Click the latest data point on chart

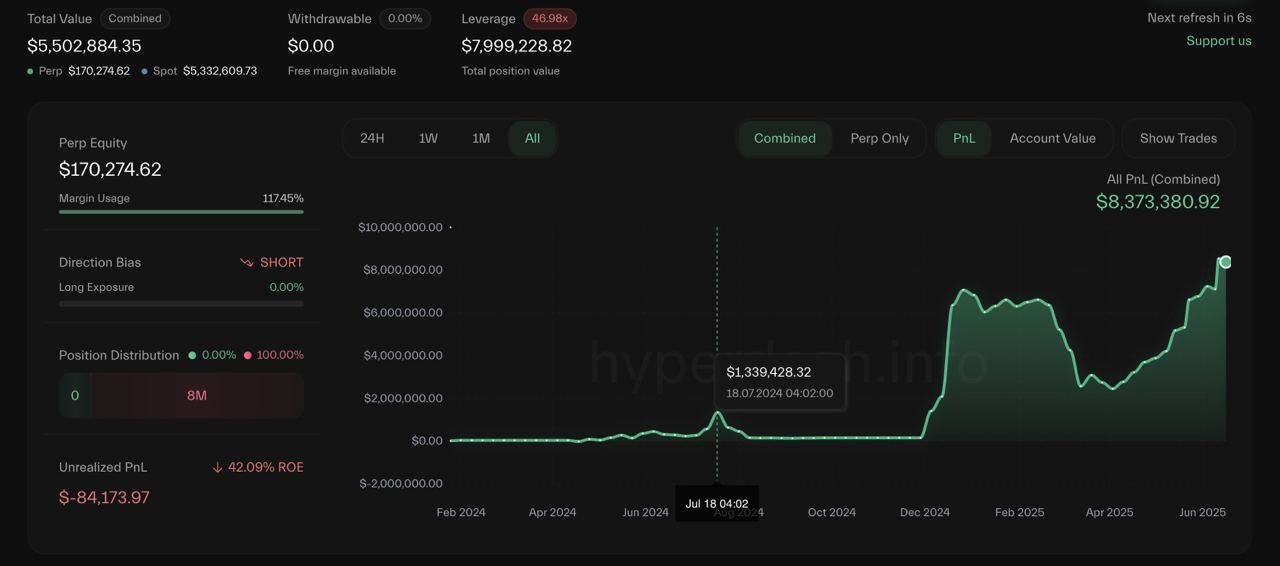coord(1225,262)
